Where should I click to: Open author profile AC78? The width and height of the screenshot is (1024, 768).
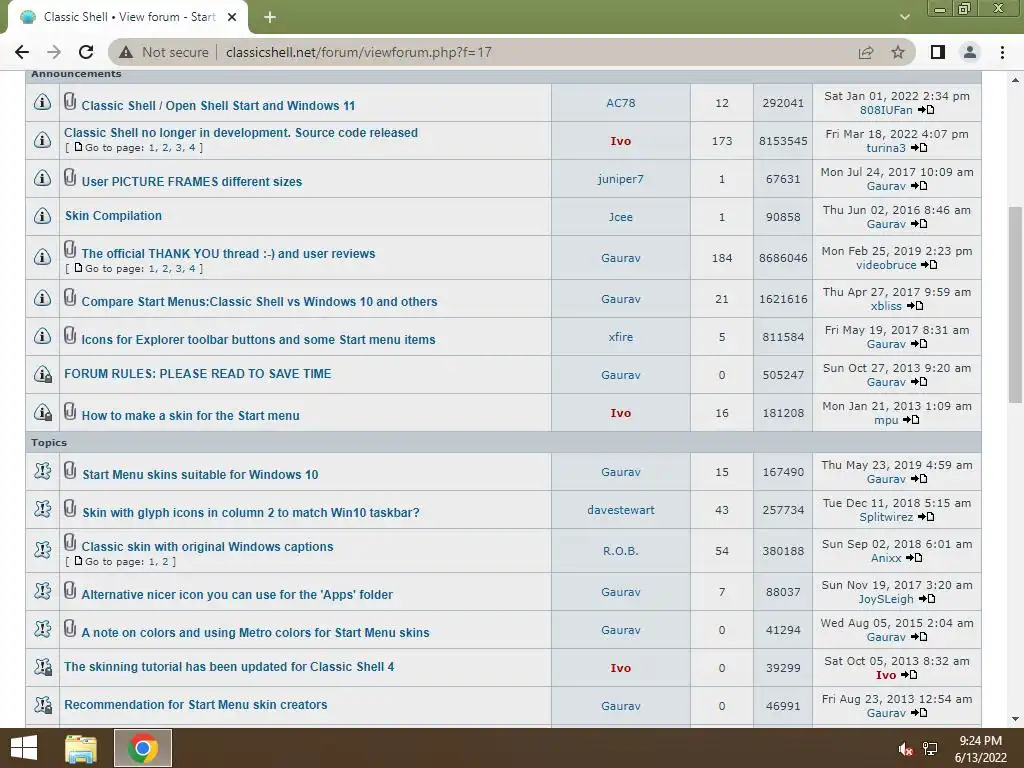[x=620, y=103]
